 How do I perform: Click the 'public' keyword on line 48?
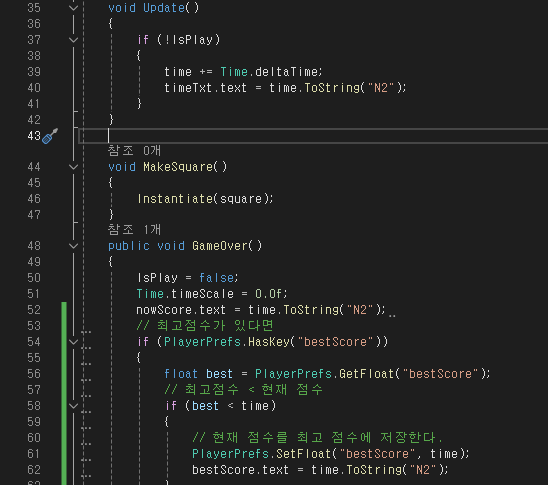tap(129, 246)
